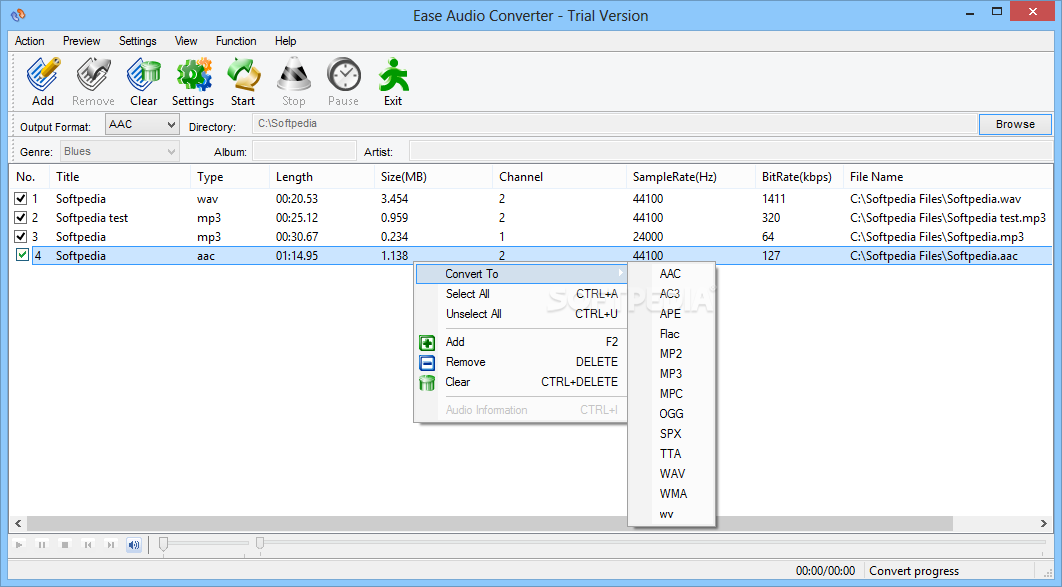This screenshot has height=587, width=1062.
Task: Click the Album input field
Action: pyautogui.click(x=304, y=151)
